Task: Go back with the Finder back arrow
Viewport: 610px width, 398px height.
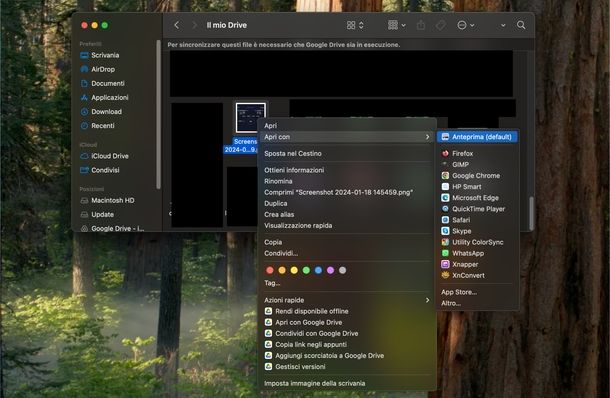Action: click(177, 25)
